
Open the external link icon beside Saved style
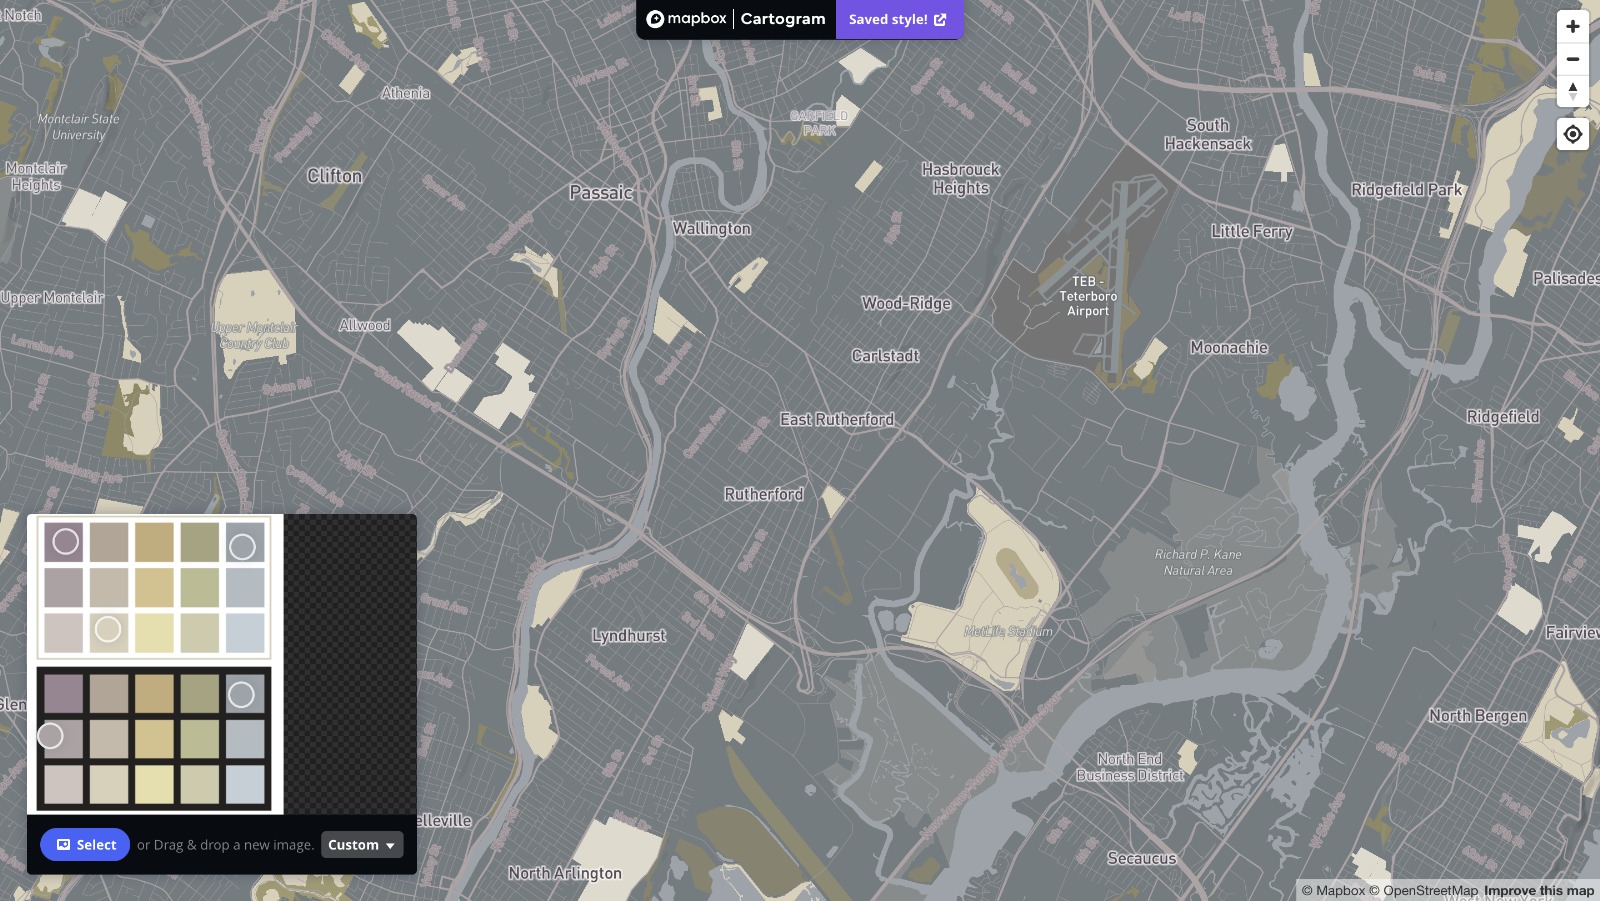(x=940, y=20)
